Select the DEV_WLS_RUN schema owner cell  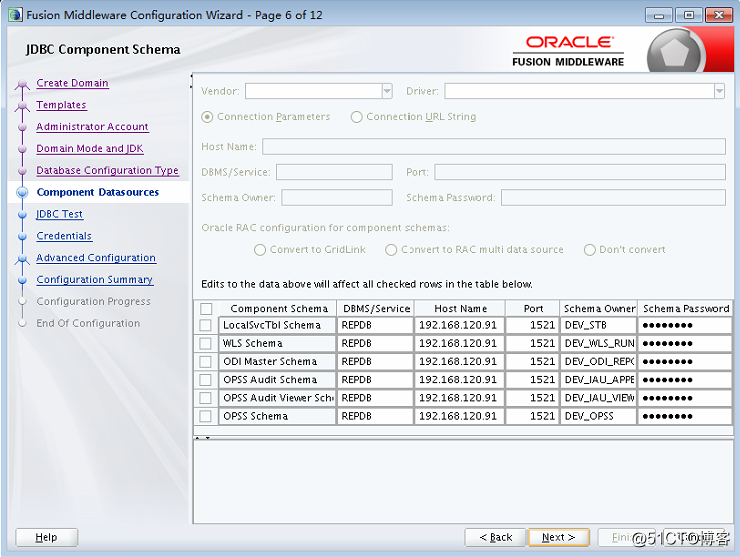[598, 343]
